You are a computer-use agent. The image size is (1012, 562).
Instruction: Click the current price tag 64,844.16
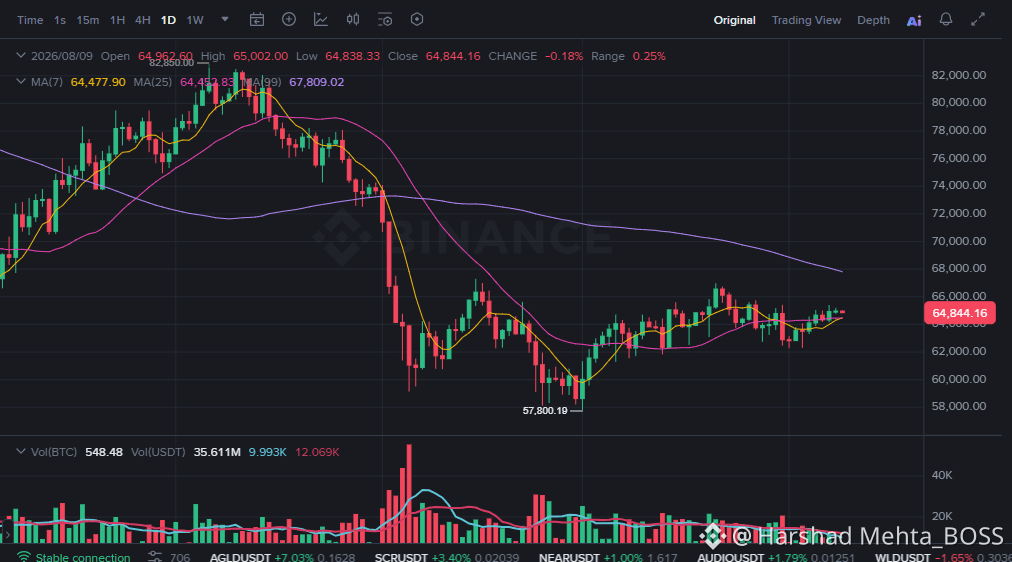click(x=960, y=313)
